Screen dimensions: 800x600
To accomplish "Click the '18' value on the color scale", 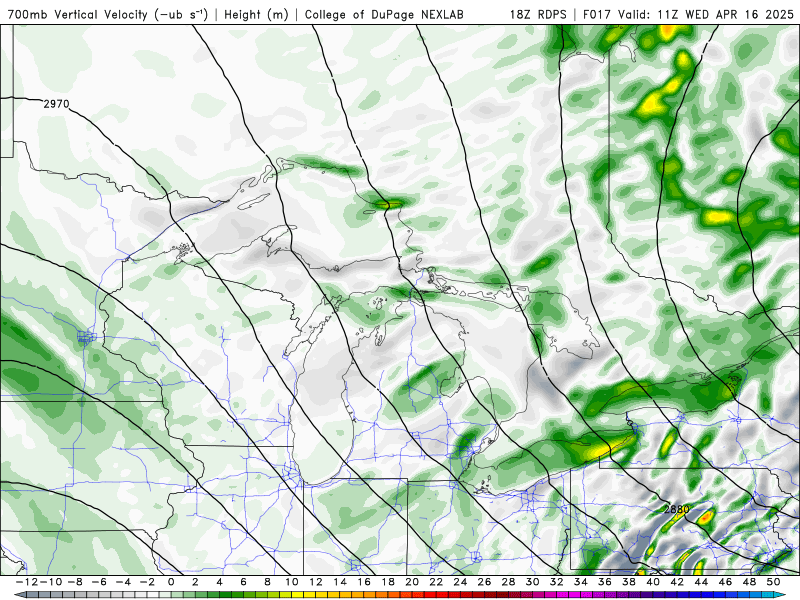I will tap(388, 582).
